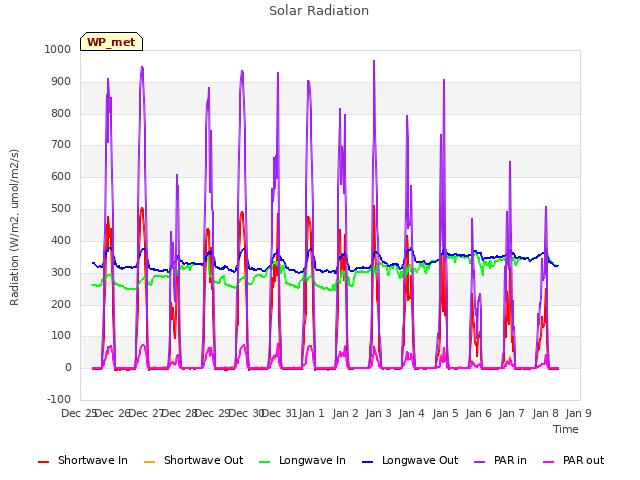Toggle the Longwave Out legend entry
The image size is (640, 480).
[x=410, y=460]
